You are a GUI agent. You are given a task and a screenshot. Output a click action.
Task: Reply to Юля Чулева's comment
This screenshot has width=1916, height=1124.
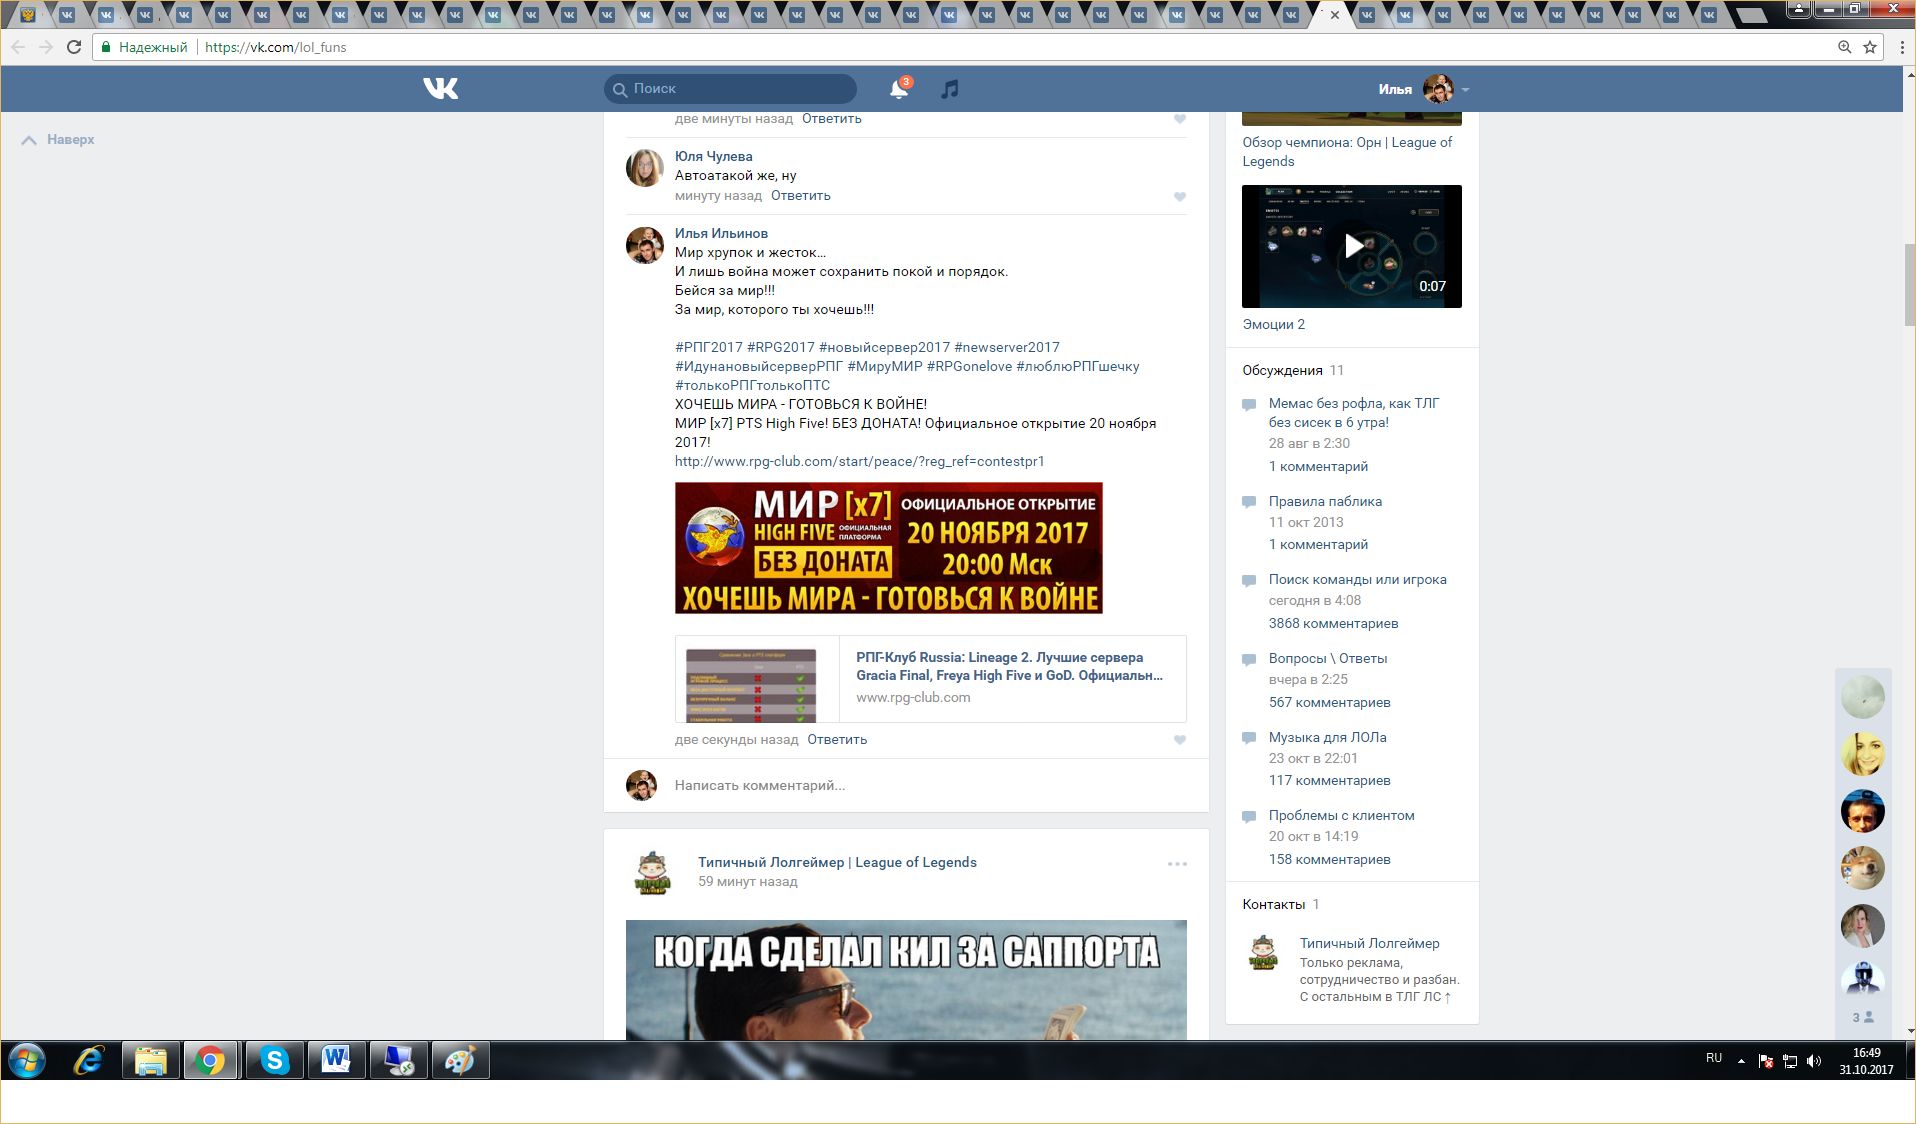click(801, 196)
